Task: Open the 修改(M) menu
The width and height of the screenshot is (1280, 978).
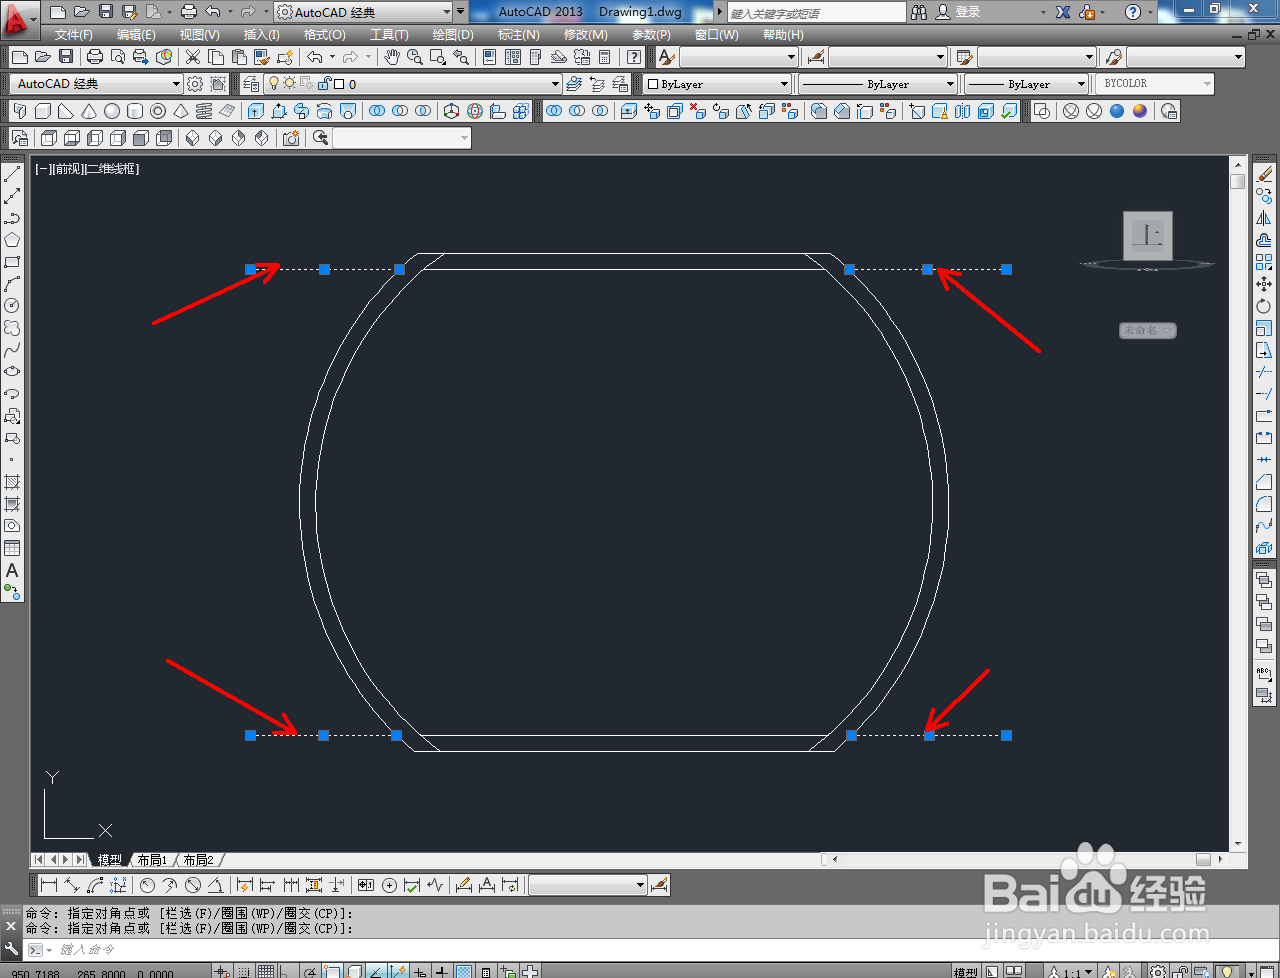Action: pyautogui.click(x=585, y=34)
